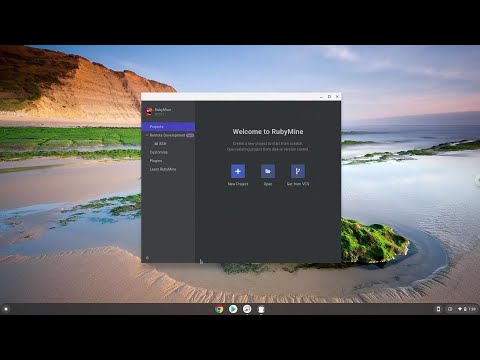Image resolution: width=480 pixels, height=360 pixels.
Task: Click the New Project plus icon
Action: click(238, 171)
